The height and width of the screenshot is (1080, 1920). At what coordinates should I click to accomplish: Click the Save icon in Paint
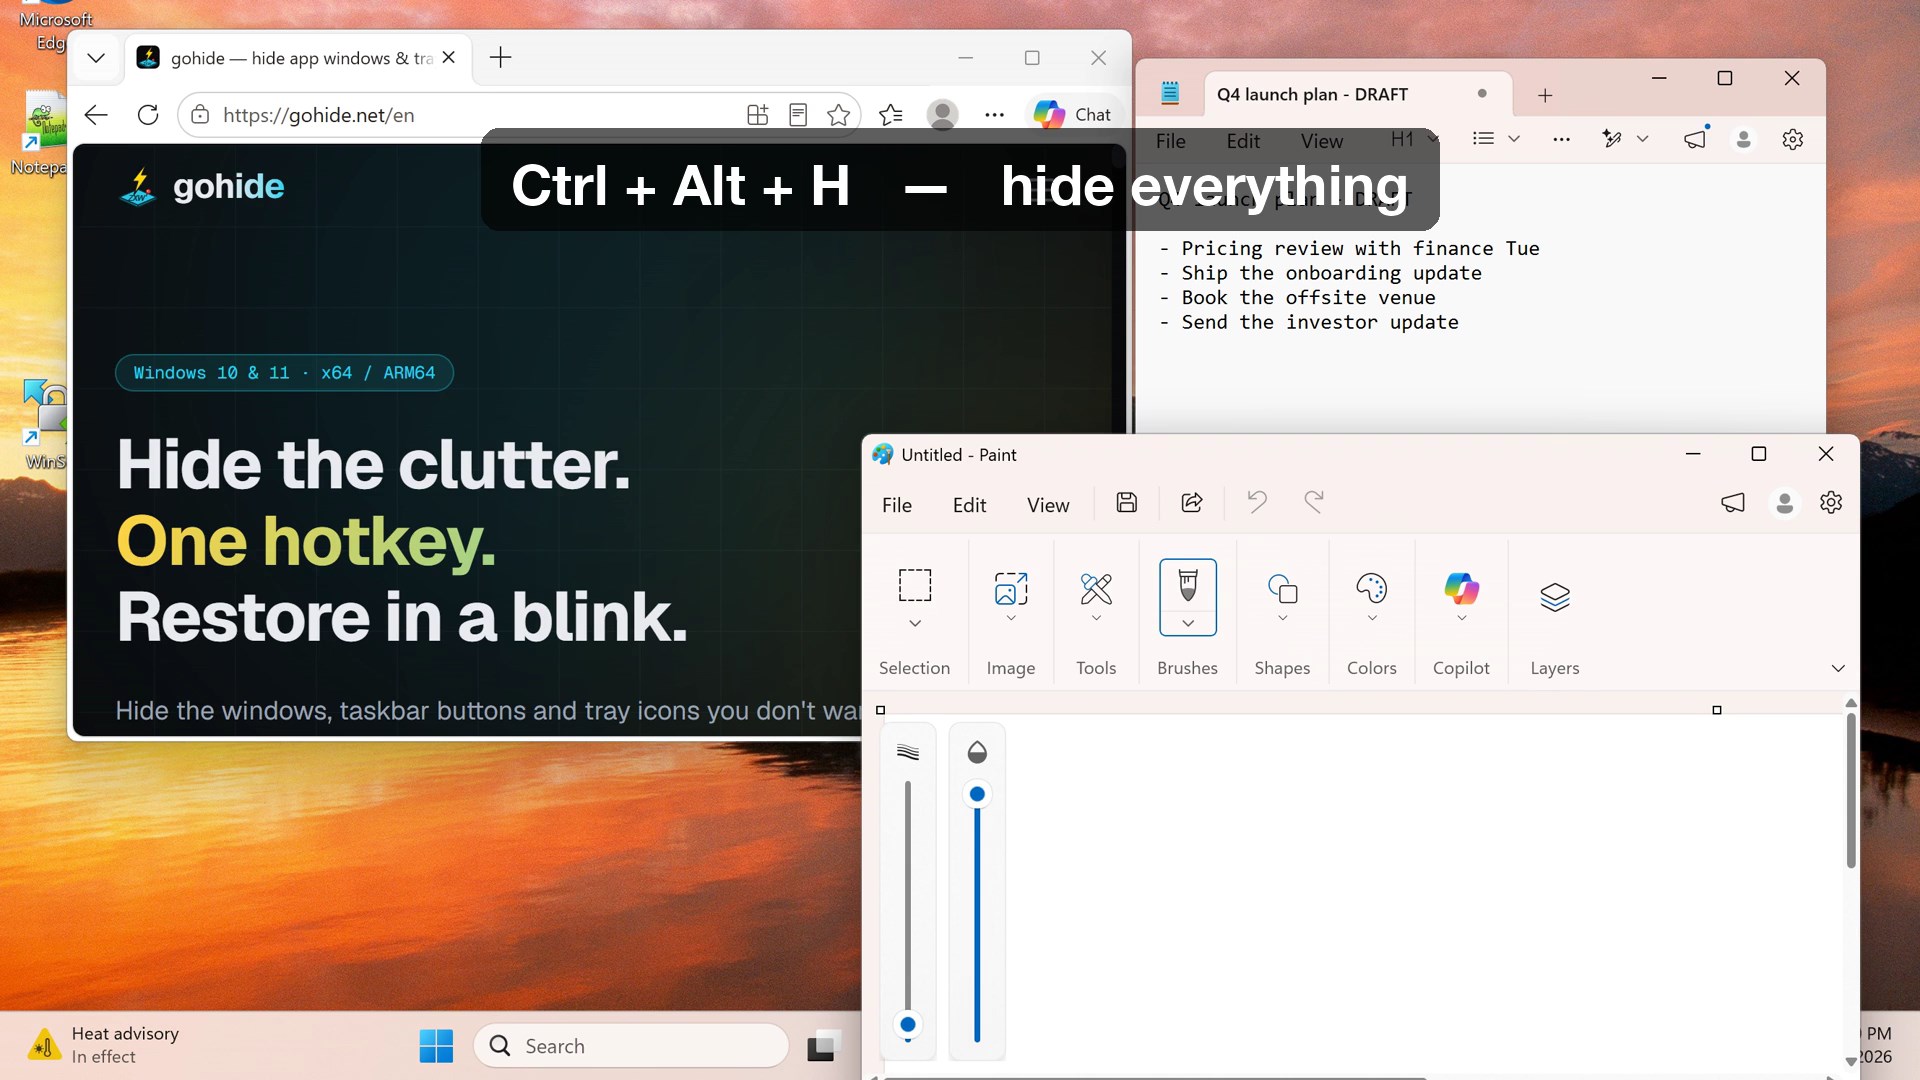pos(1127,503)
